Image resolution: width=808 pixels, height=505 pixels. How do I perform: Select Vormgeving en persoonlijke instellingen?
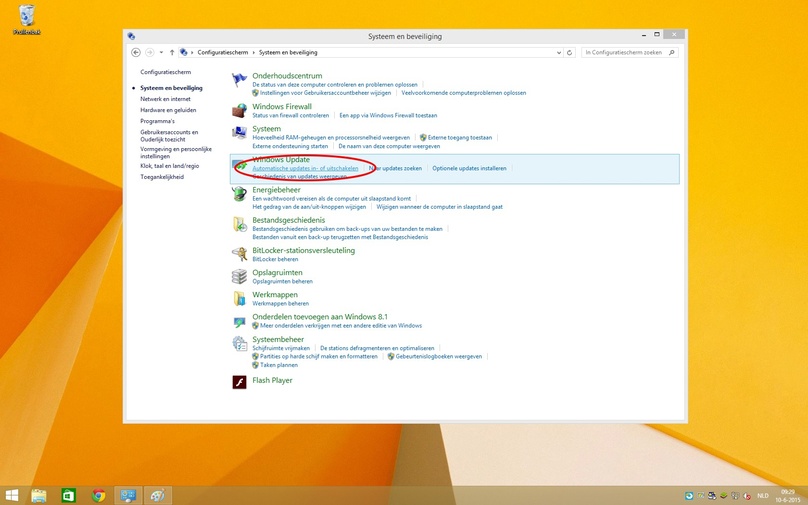[x=176, y=153]
